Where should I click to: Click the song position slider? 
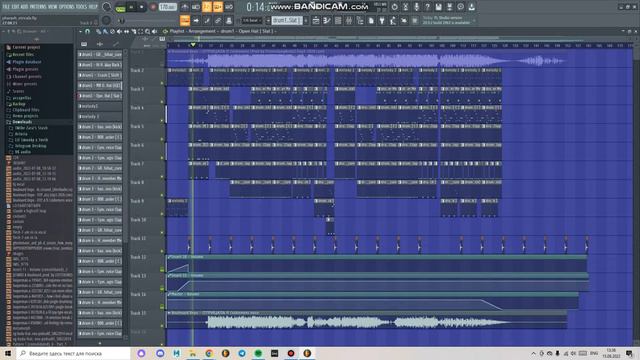(147, 21)
